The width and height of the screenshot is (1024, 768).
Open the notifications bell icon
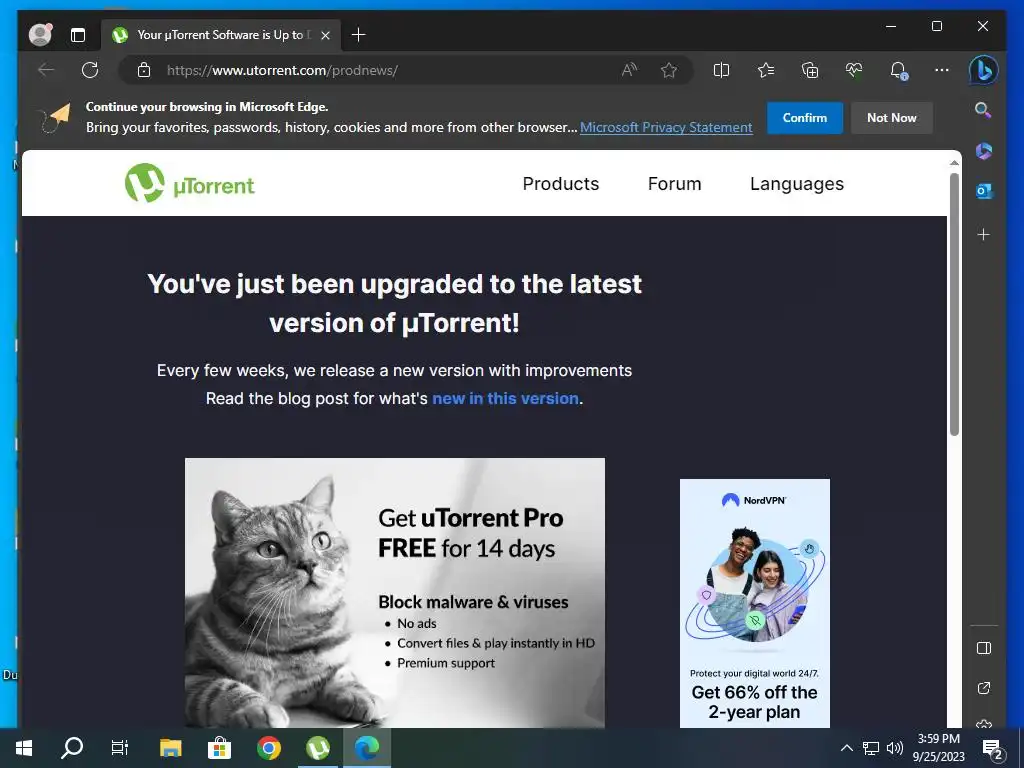tap(899, 71)
